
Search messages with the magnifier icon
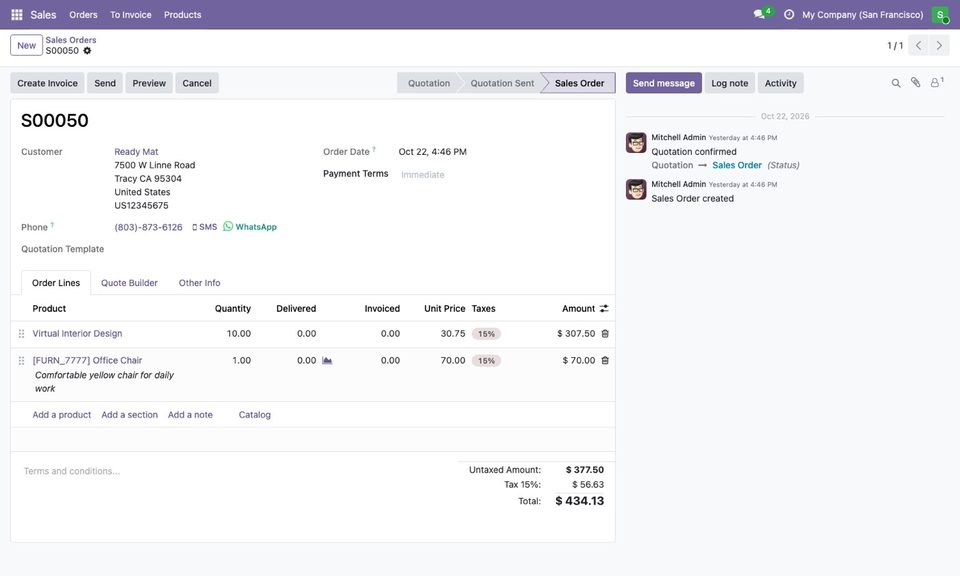point(896,83)
